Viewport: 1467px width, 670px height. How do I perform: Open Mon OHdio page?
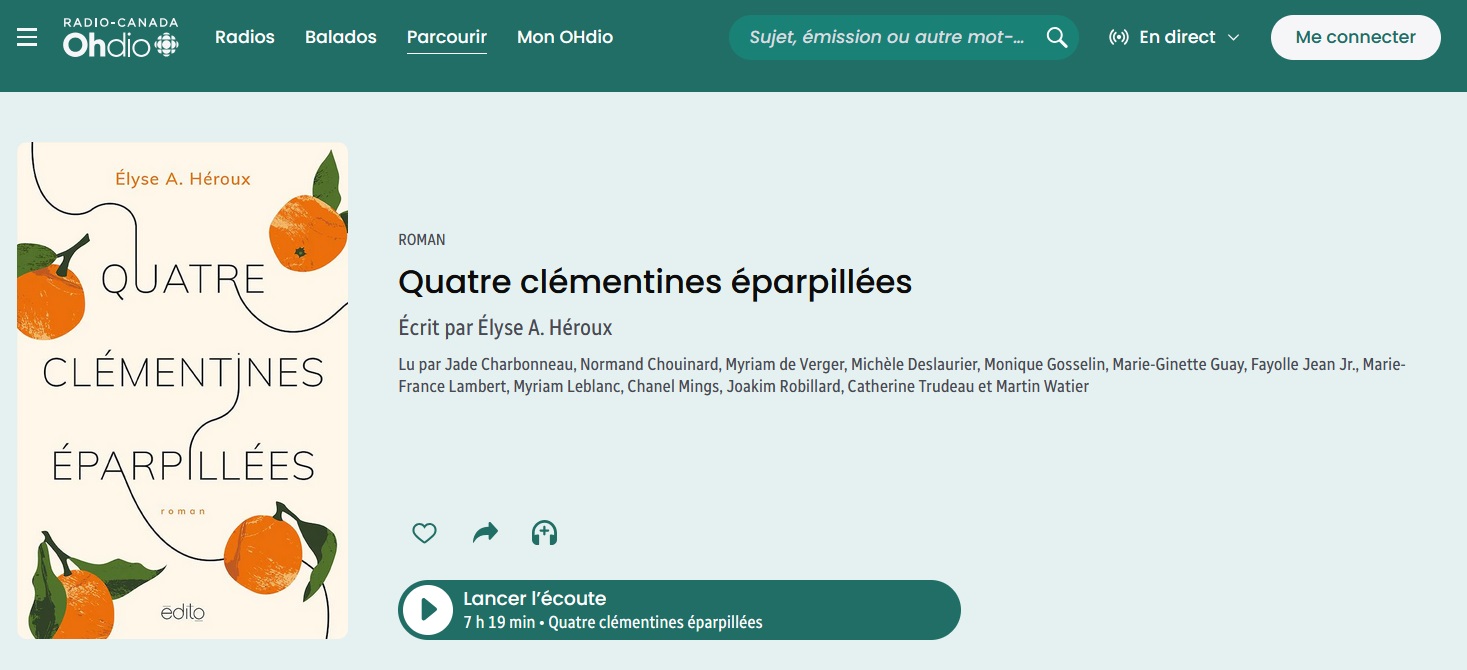coord(565,37)
